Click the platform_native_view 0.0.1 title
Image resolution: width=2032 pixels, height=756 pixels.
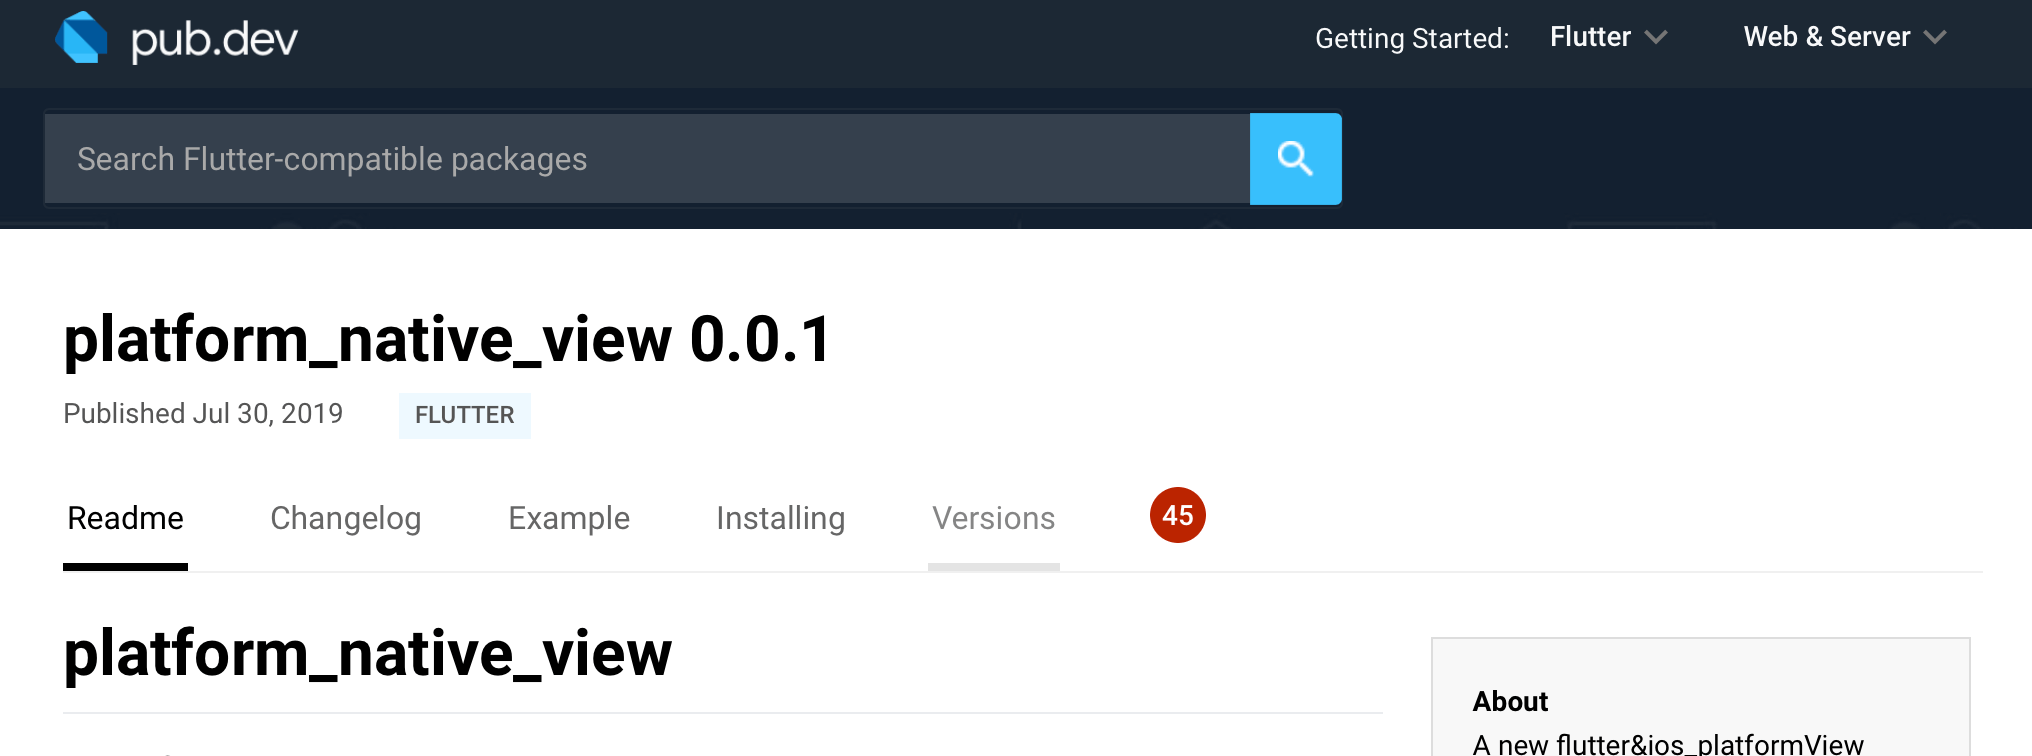coord(447,339)
